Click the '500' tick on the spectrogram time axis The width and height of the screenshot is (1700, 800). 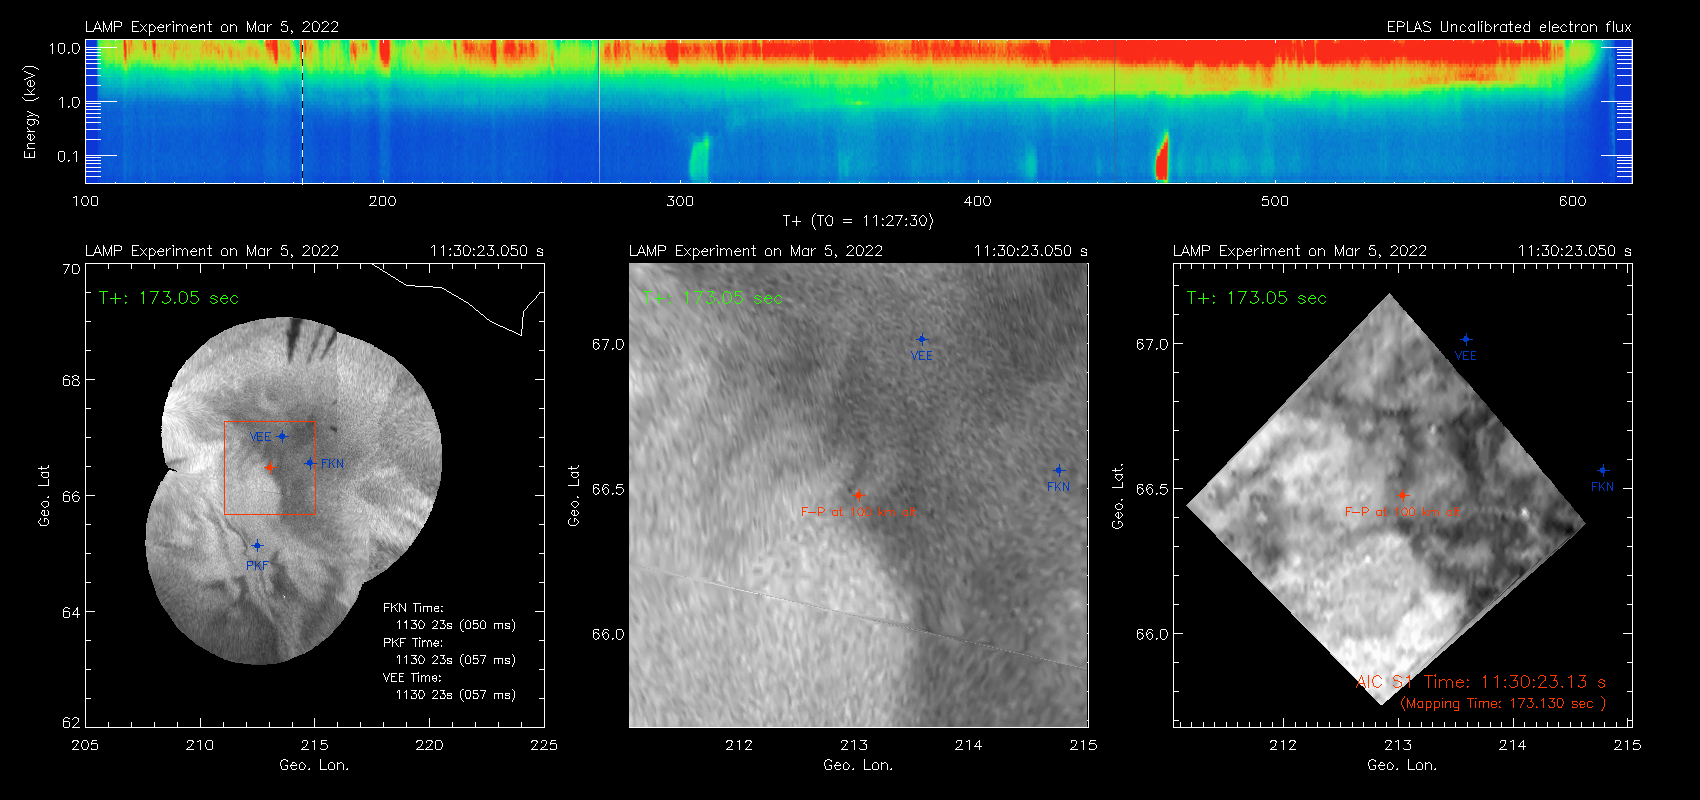(x=1275, y=201)
